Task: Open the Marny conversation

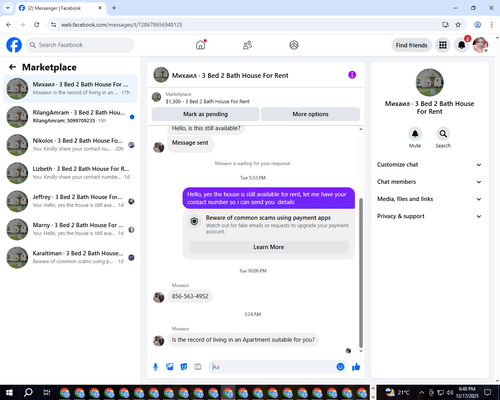Action: [70, 229]
